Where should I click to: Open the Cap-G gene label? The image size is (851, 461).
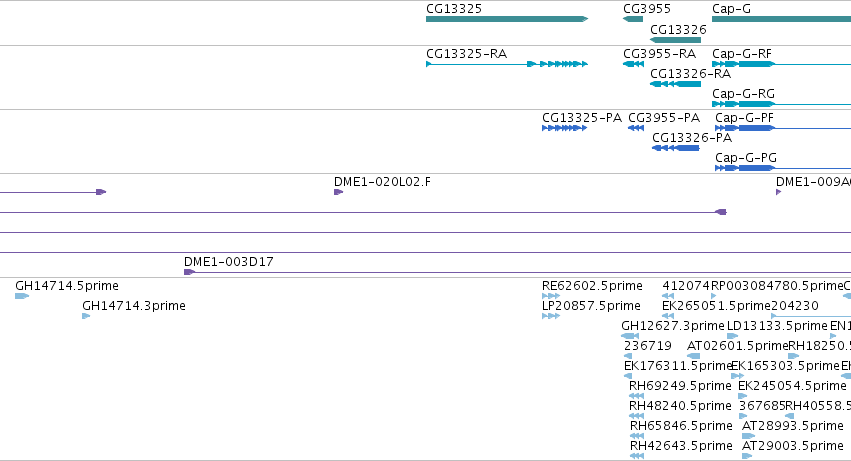coord(731,9)
